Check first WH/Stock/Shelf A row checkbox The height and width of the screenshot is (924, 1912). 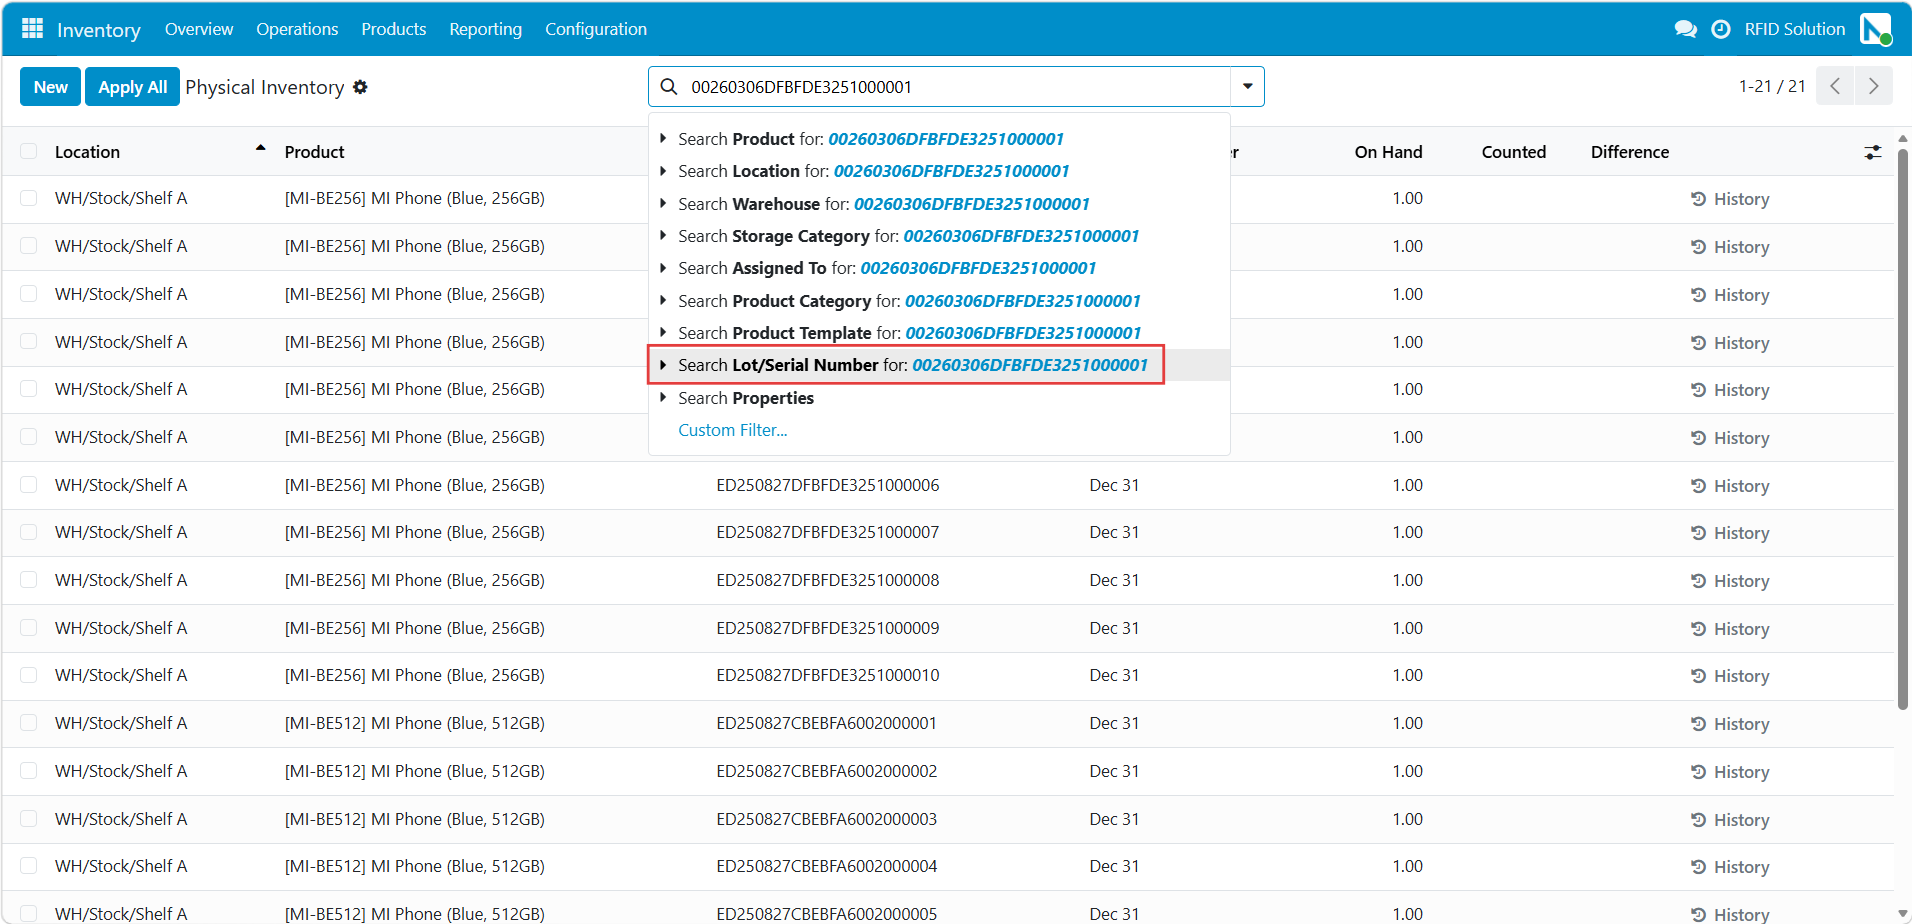coord(29,198)
